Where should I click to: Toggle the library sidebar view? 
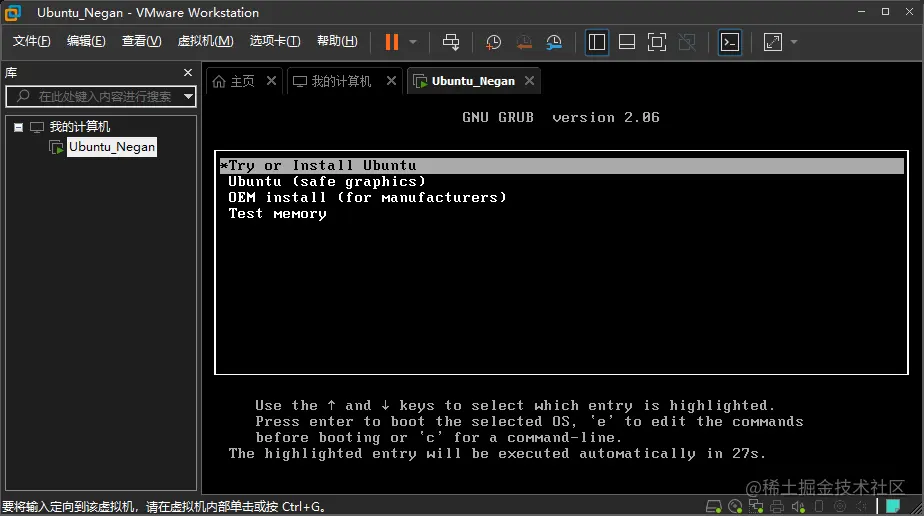click(596, 42)
